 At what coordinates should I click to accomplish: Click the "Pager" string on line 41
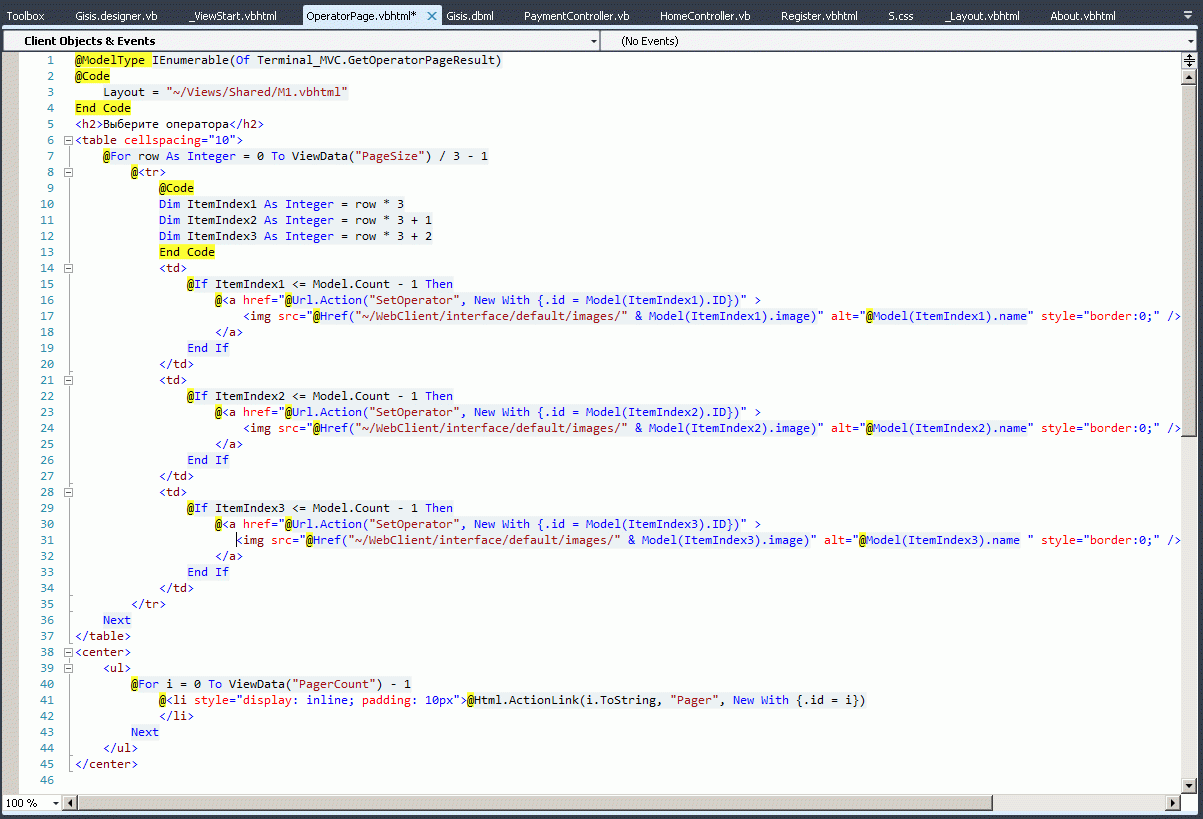(694, 700)
